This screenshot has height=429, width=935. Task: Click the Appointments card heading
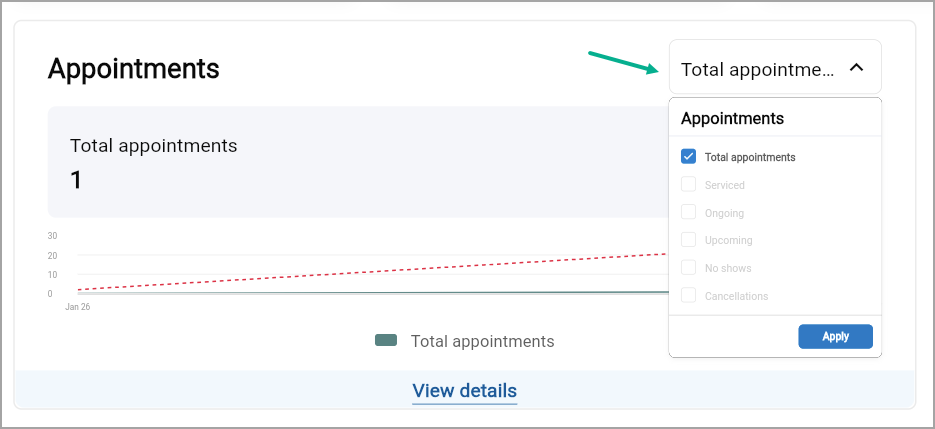pos(134,69)
